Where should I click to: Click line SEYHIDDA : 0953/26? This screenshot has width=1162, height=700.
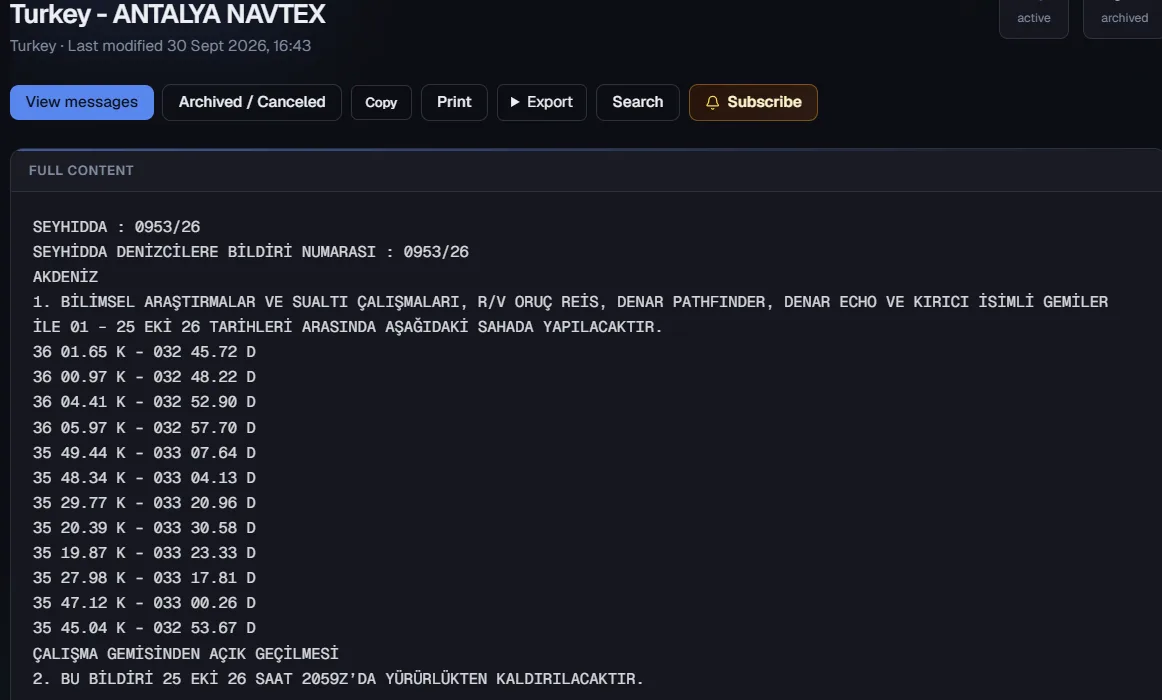click(x=116, y=227)
